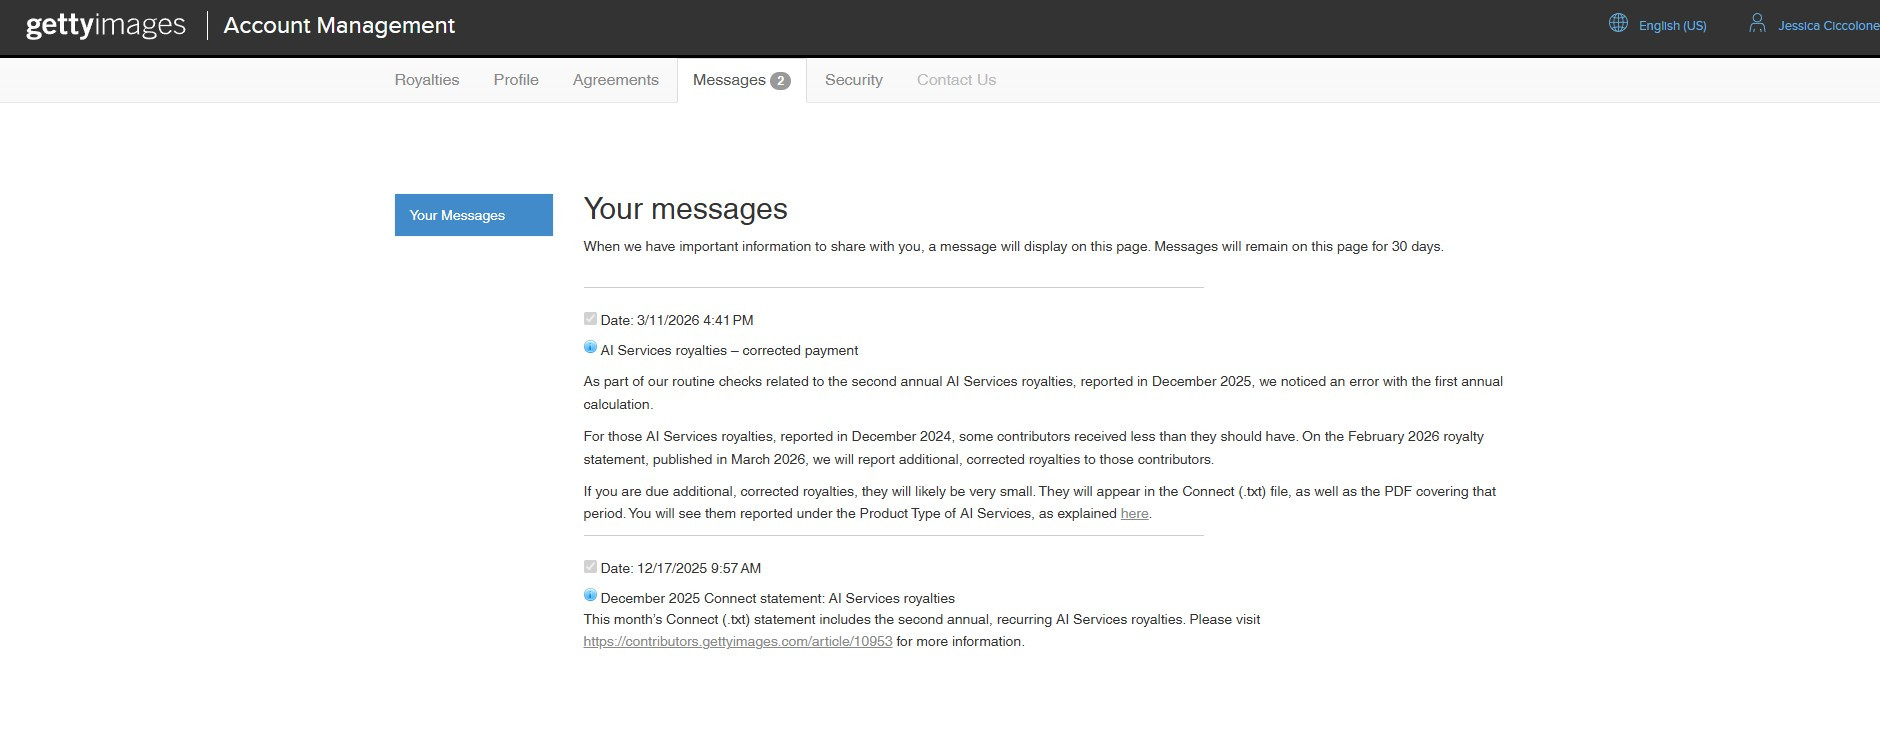Click paragraph starting 'As part of our routine checks'
The width and height of the screenshot is (1880, 742).
[1043, 393]
